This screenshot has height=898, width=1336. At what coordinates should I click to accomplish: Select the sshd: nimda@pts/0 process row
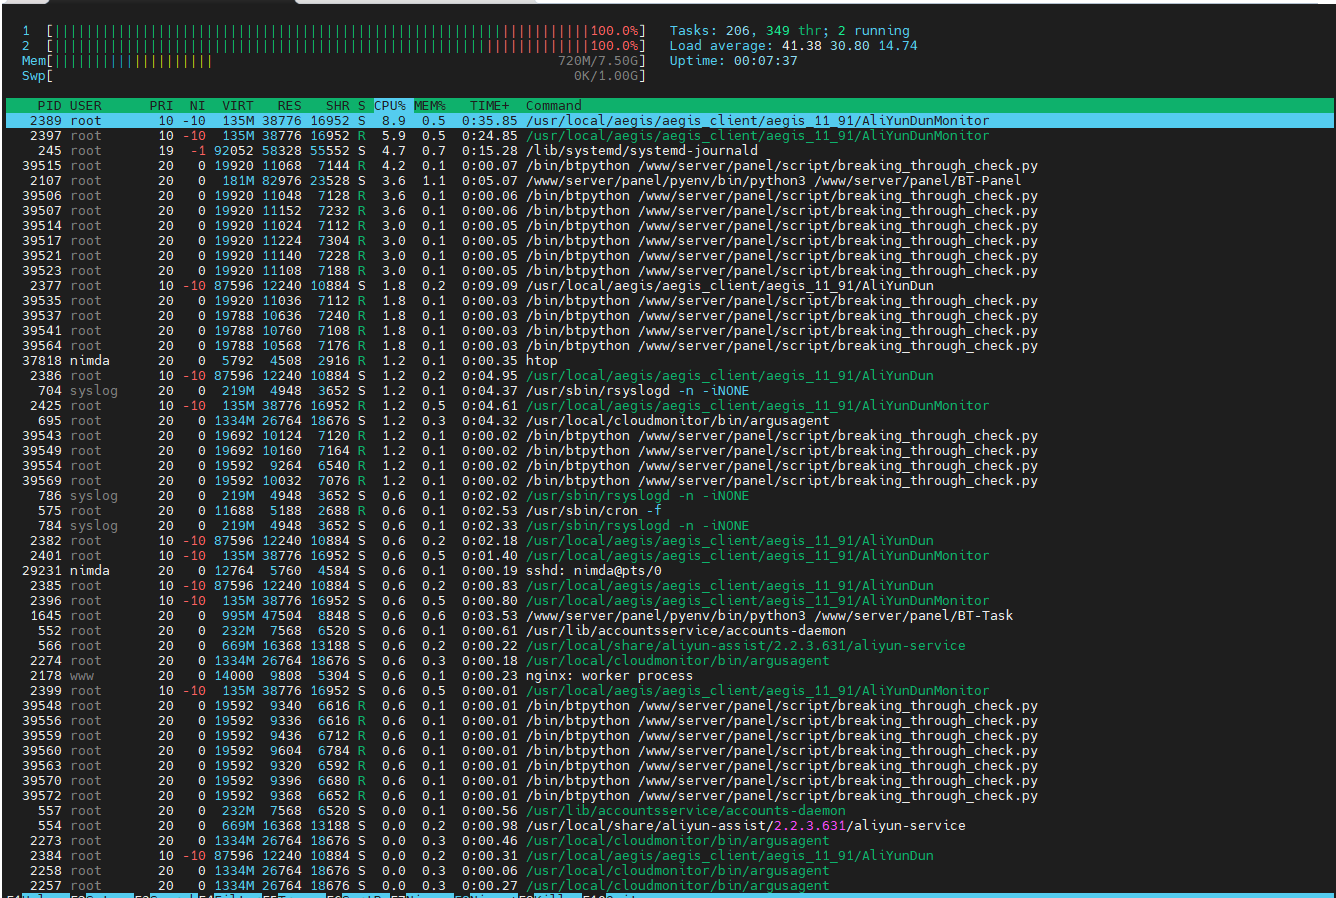[x=593, y=571]
